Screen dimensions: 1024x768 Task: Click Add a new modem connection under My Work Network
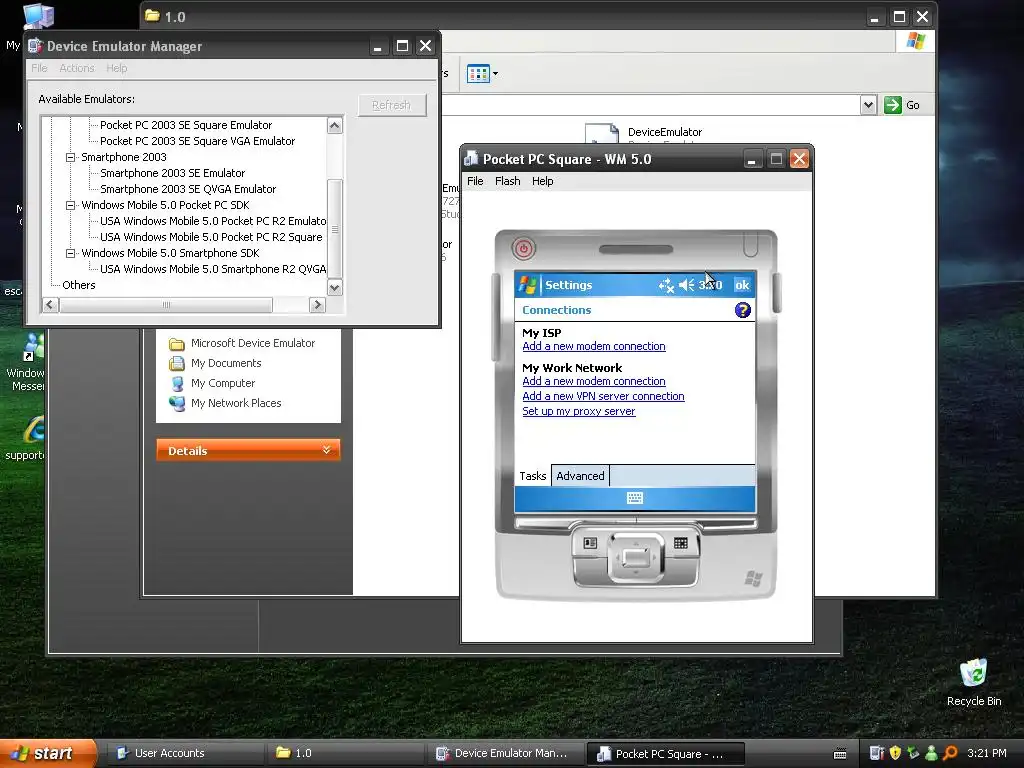(x=594, y=381)
